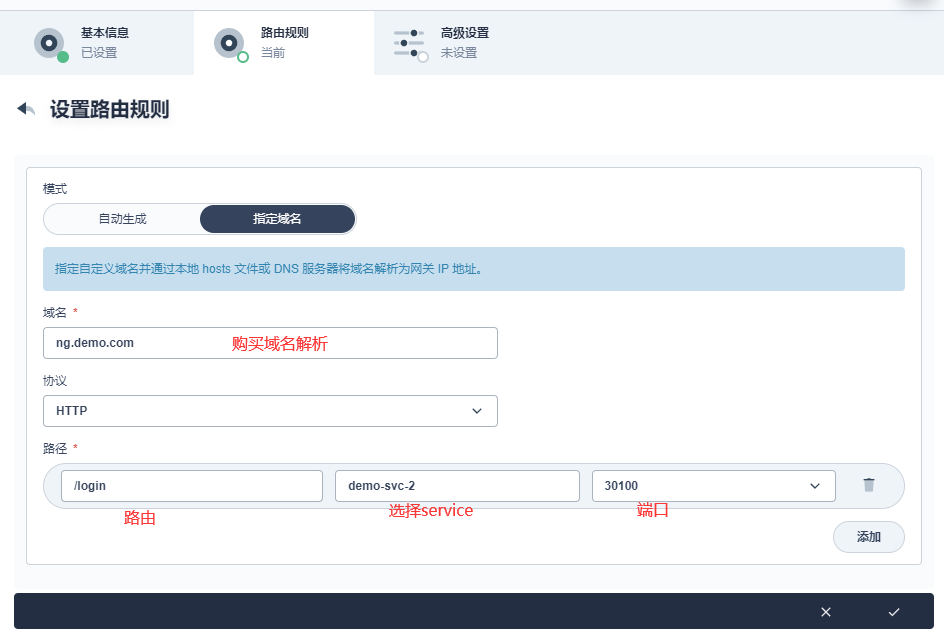Go to the 路由规则 tab label
Viewport: 944px width, 635px height.
click(x=285, y=33)
